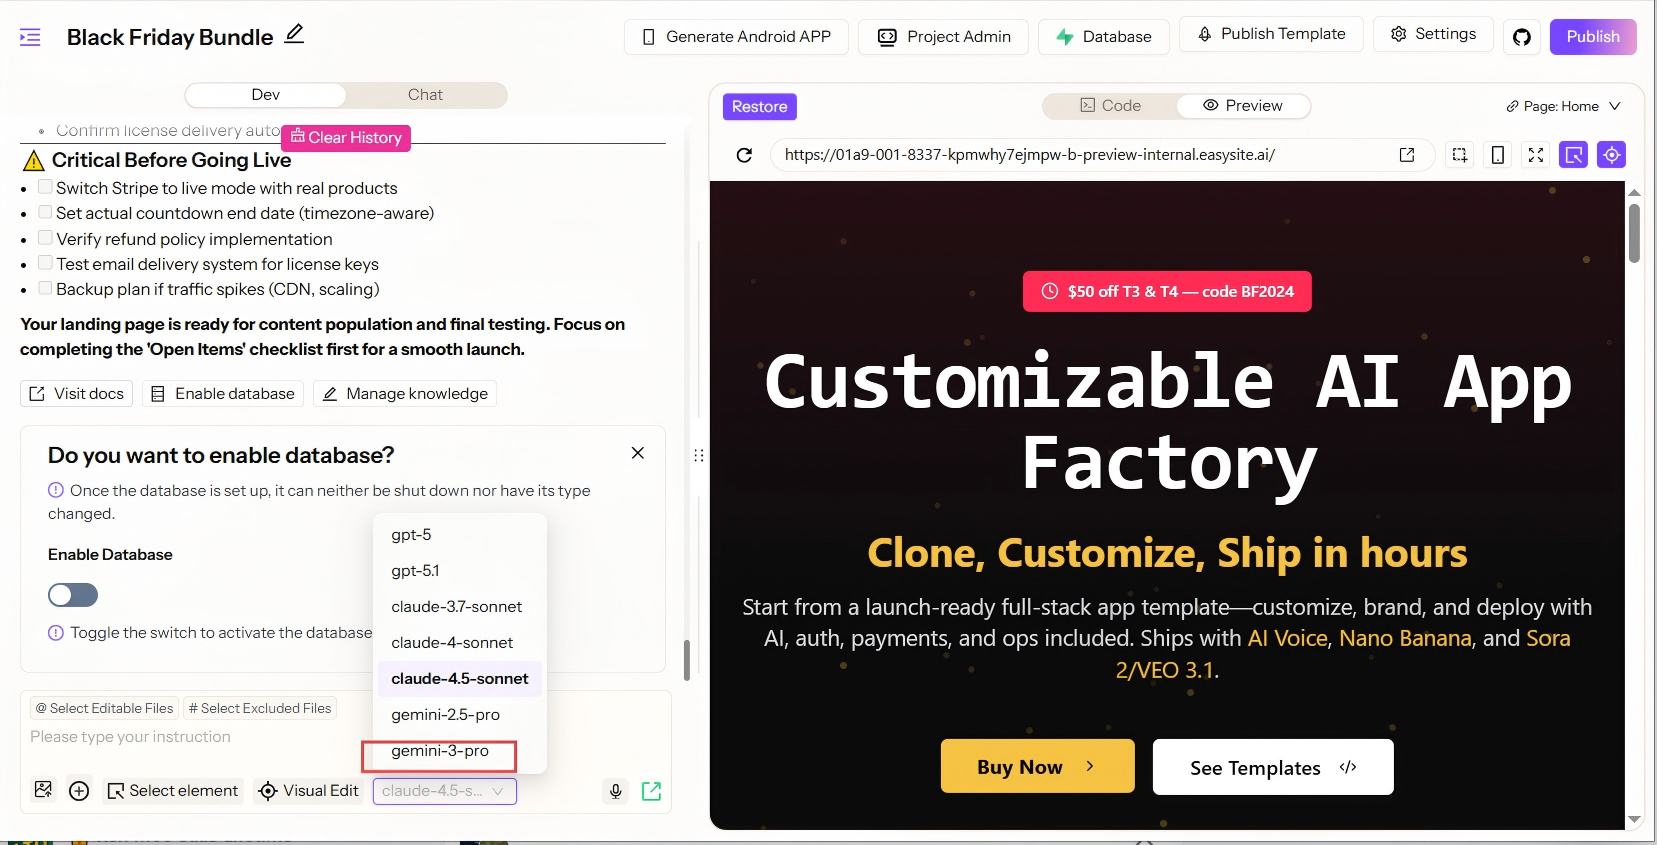1657x845 pixels.
Task: Click the database info circle icon
Action: (x=56, y=490)
